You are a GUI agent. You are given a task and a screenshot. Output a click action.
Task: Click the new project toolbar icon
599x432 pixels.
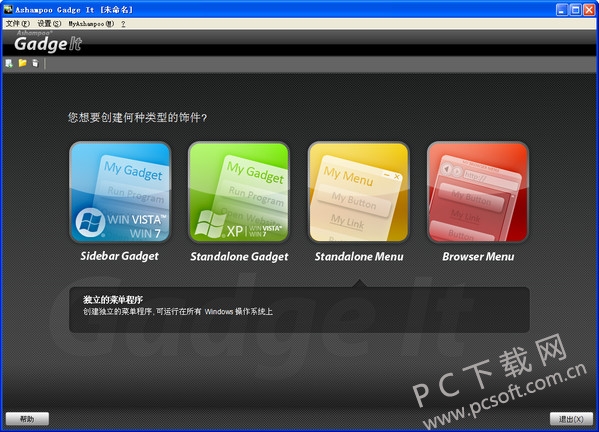pyautogui.click(x=9, y=63)
